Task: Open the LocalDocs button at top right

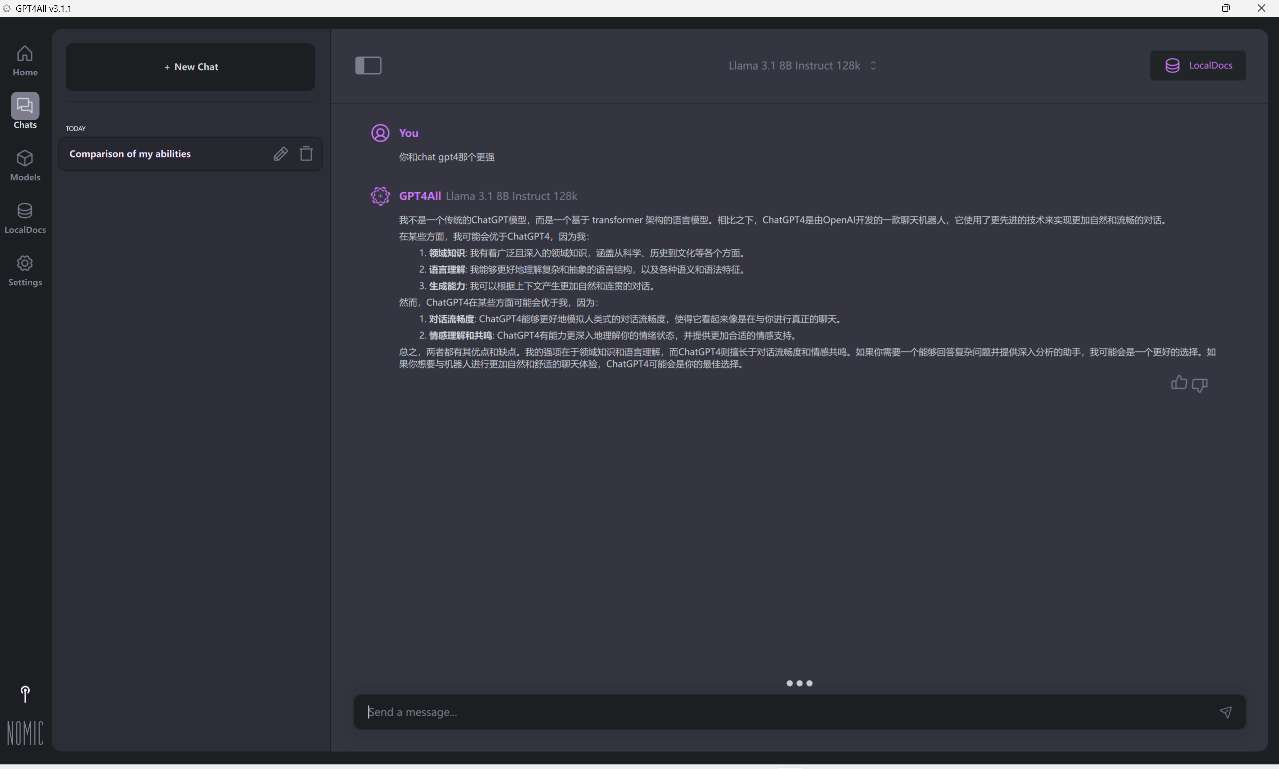Action: [x=1198, y=66]
